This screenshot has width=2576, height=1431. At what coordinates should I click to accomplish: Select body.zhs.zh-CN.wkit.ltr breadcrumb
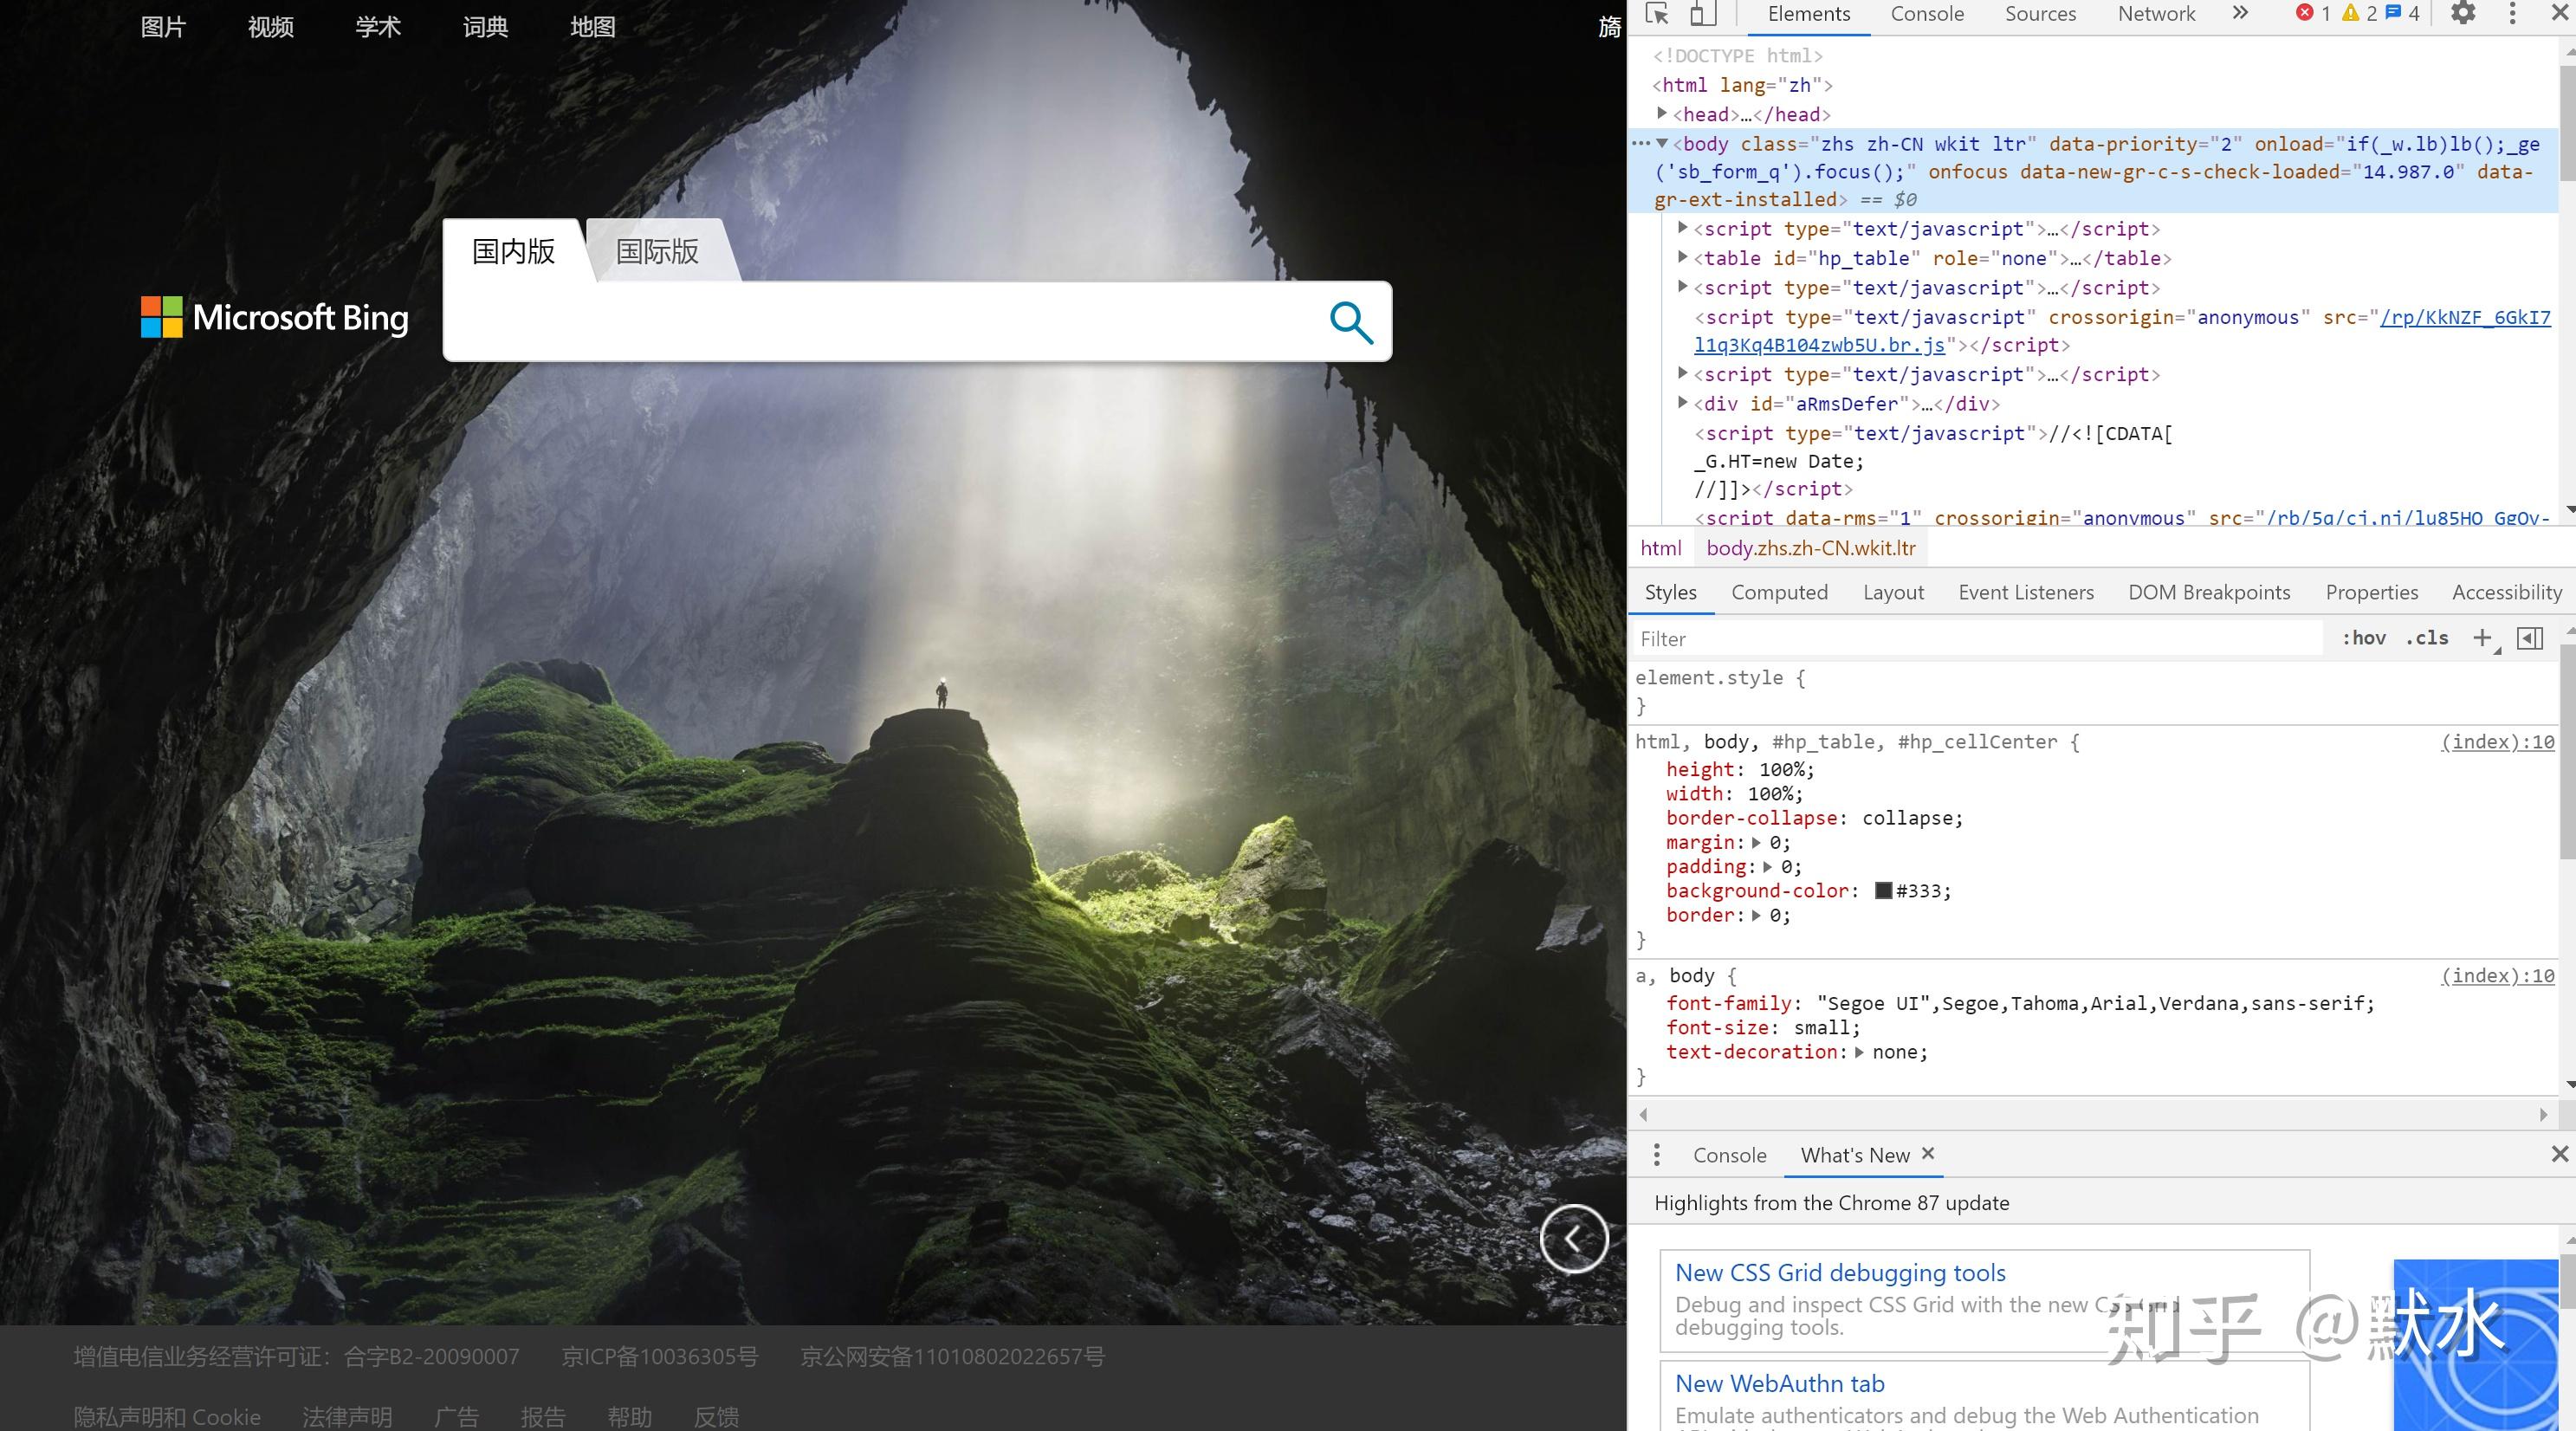1811,548
